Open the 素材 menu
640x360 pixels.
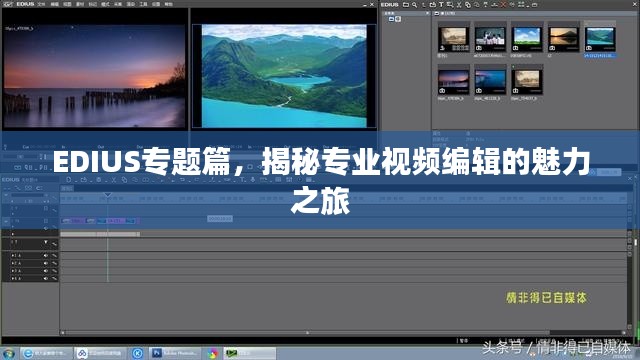(x=80, y=4)
